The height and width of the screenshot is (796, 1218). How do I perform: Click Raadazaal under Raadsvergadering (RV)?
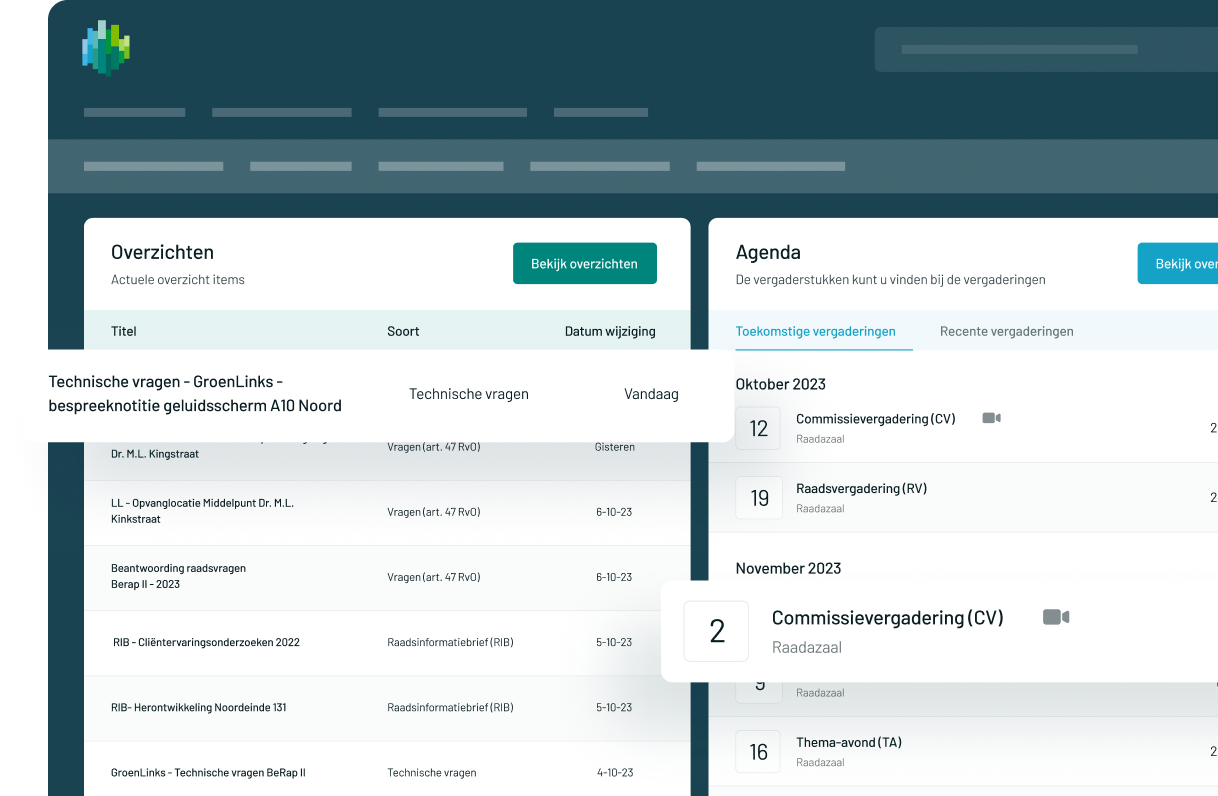click(820, 508)
